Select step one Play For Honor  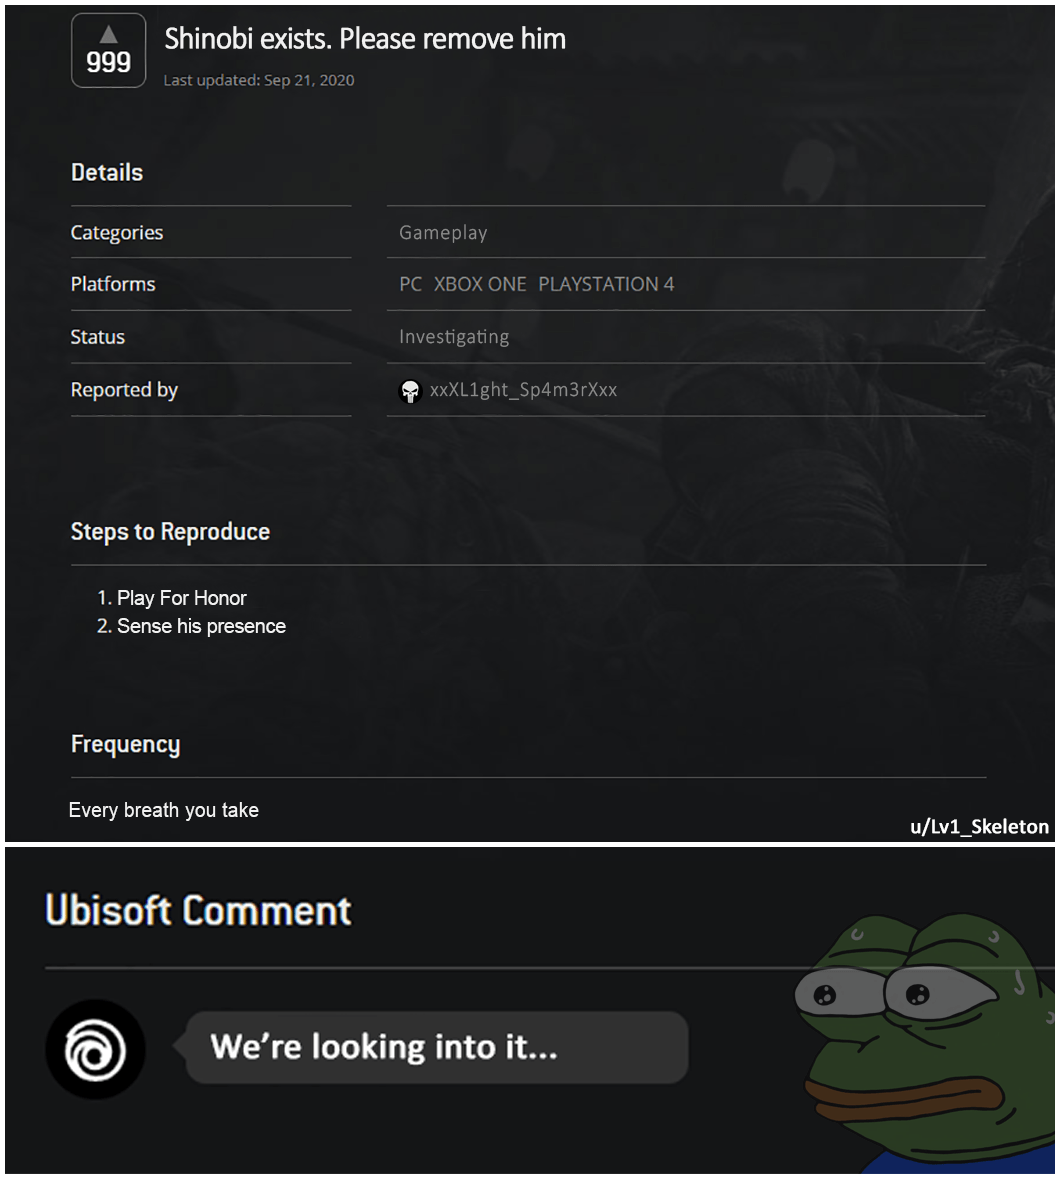pos(172,598)
